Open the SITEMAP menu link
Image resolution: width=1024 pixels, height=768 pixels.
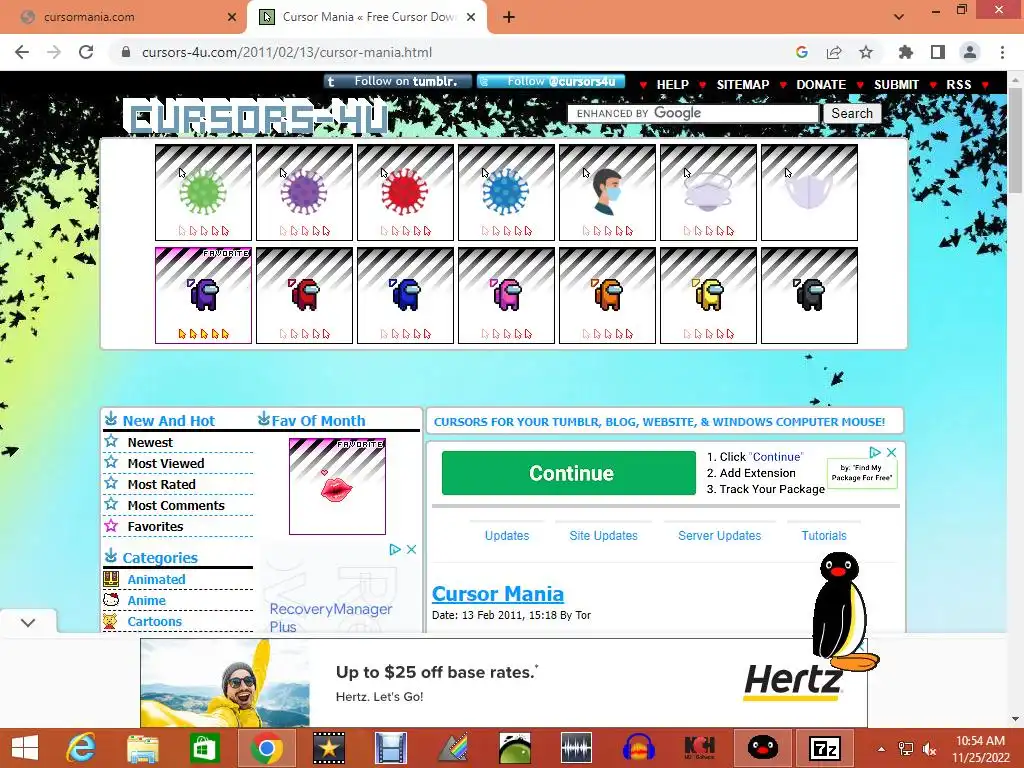pos(743,85)
